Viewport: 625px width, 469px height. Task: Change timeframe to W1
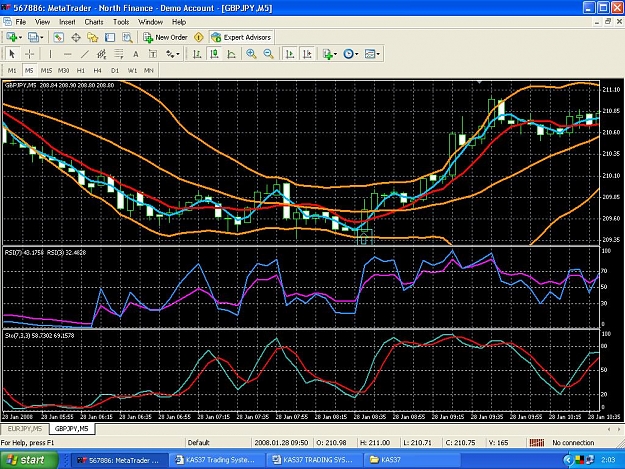point(132,71)
